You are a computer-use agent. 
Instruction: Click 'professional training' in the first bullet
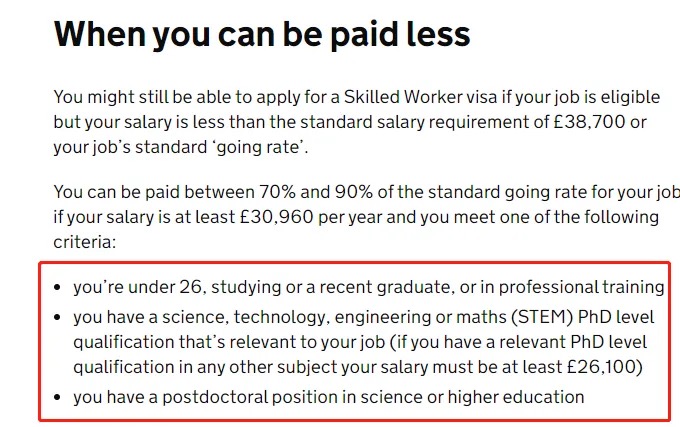581,287
